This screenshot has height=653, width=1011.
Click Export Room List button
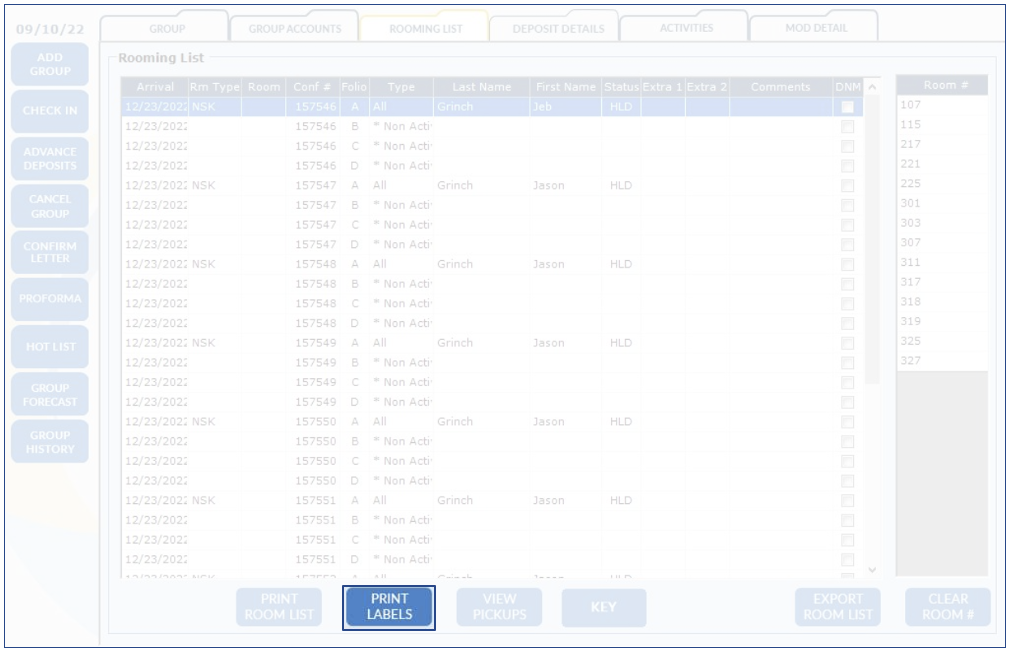838,607
